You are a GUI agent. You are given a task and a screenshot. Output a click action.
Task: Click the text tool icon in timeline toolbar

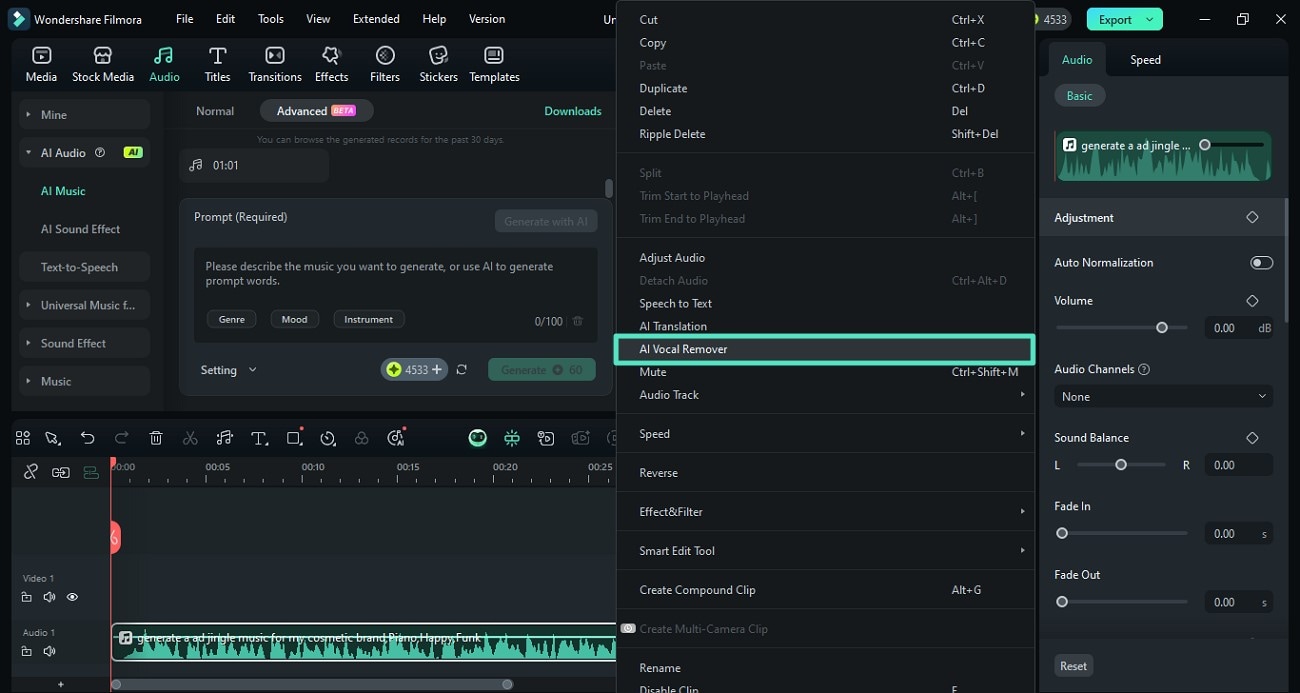pyautogui.click(x=259, y=438)
